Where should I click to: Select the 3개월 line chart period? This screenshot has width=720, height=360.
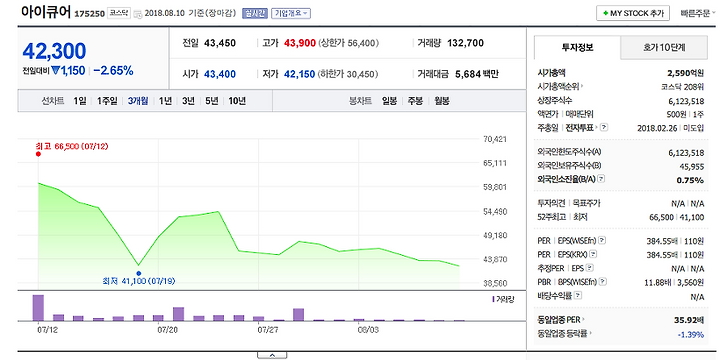click(x=138, y=101)
